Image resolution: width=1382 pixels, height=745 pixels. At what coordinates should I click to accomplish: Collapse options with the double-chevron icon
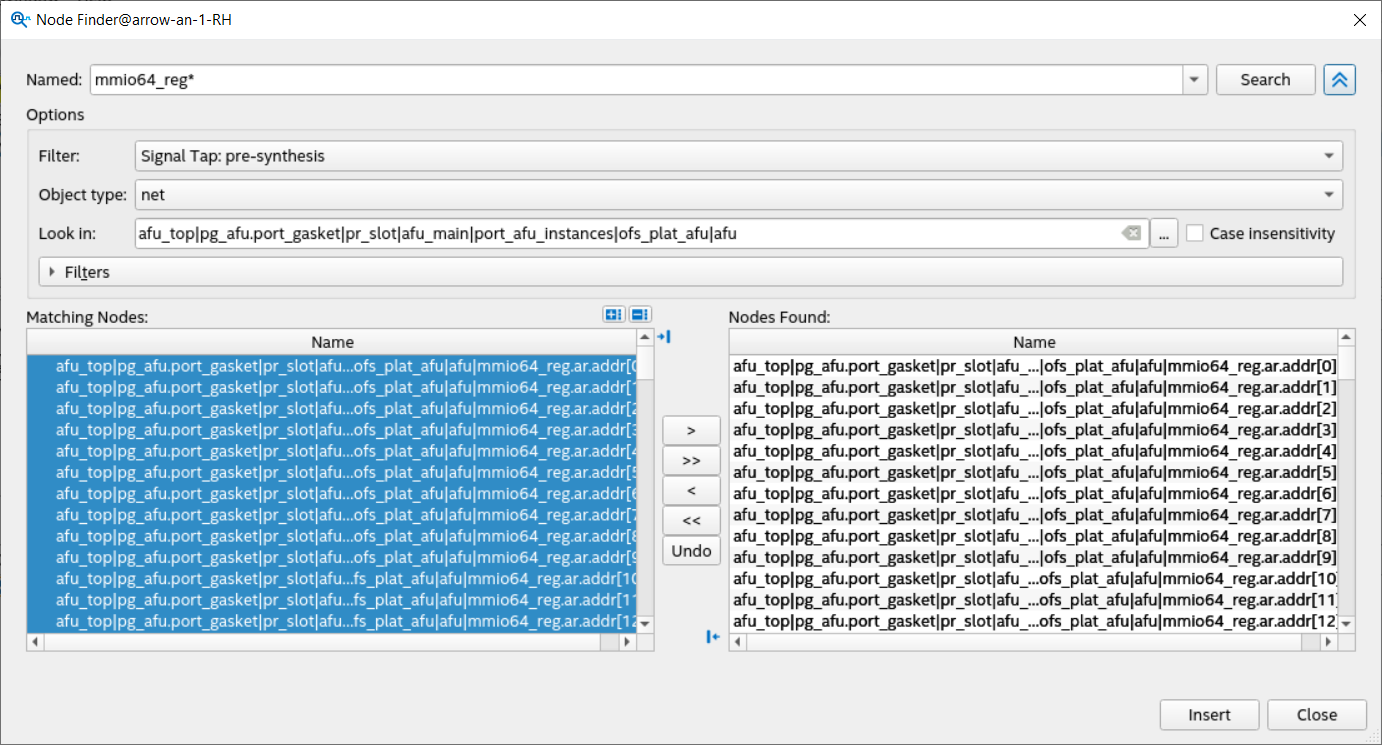pyautogui.click(x=1339, y=80)
